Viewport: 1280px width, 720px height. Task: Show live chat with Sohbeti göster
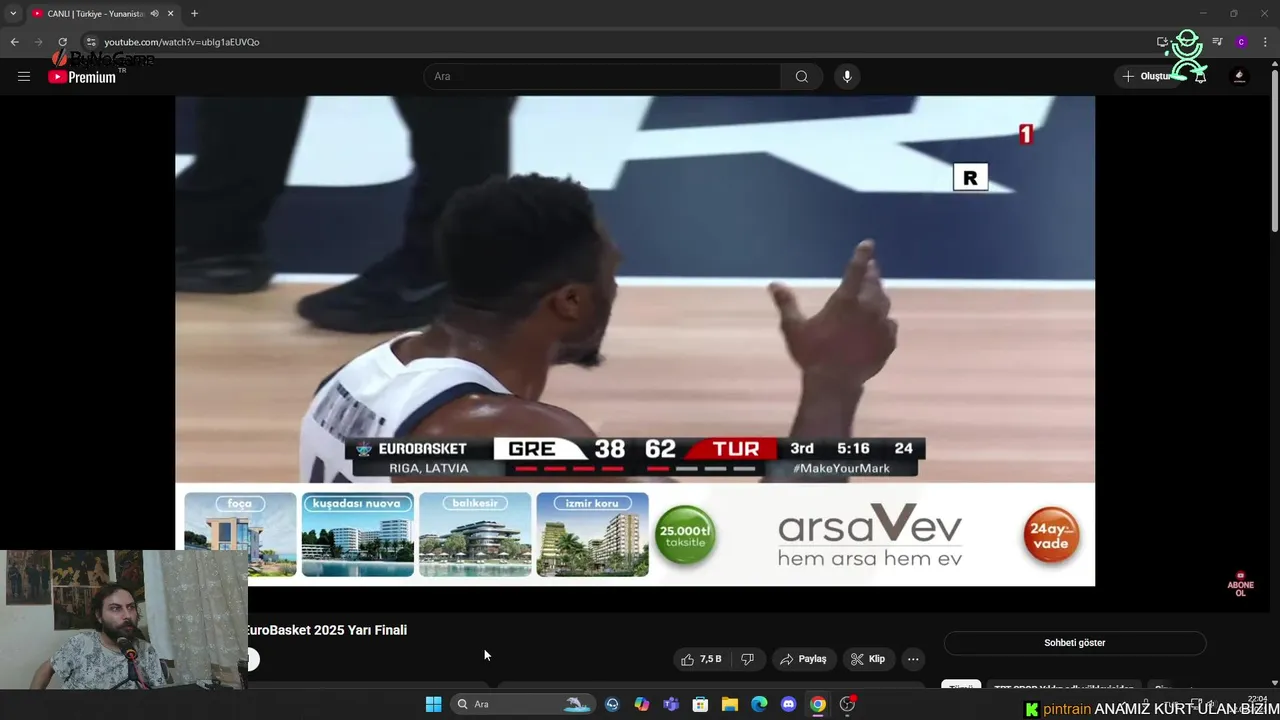[1075, 643]
